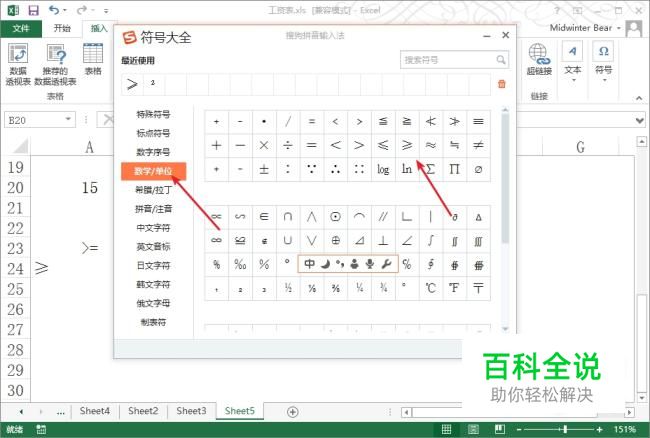This screenshot has width=650, height=438.
Task: Insert the log symbol
Action: coord(383,169)
